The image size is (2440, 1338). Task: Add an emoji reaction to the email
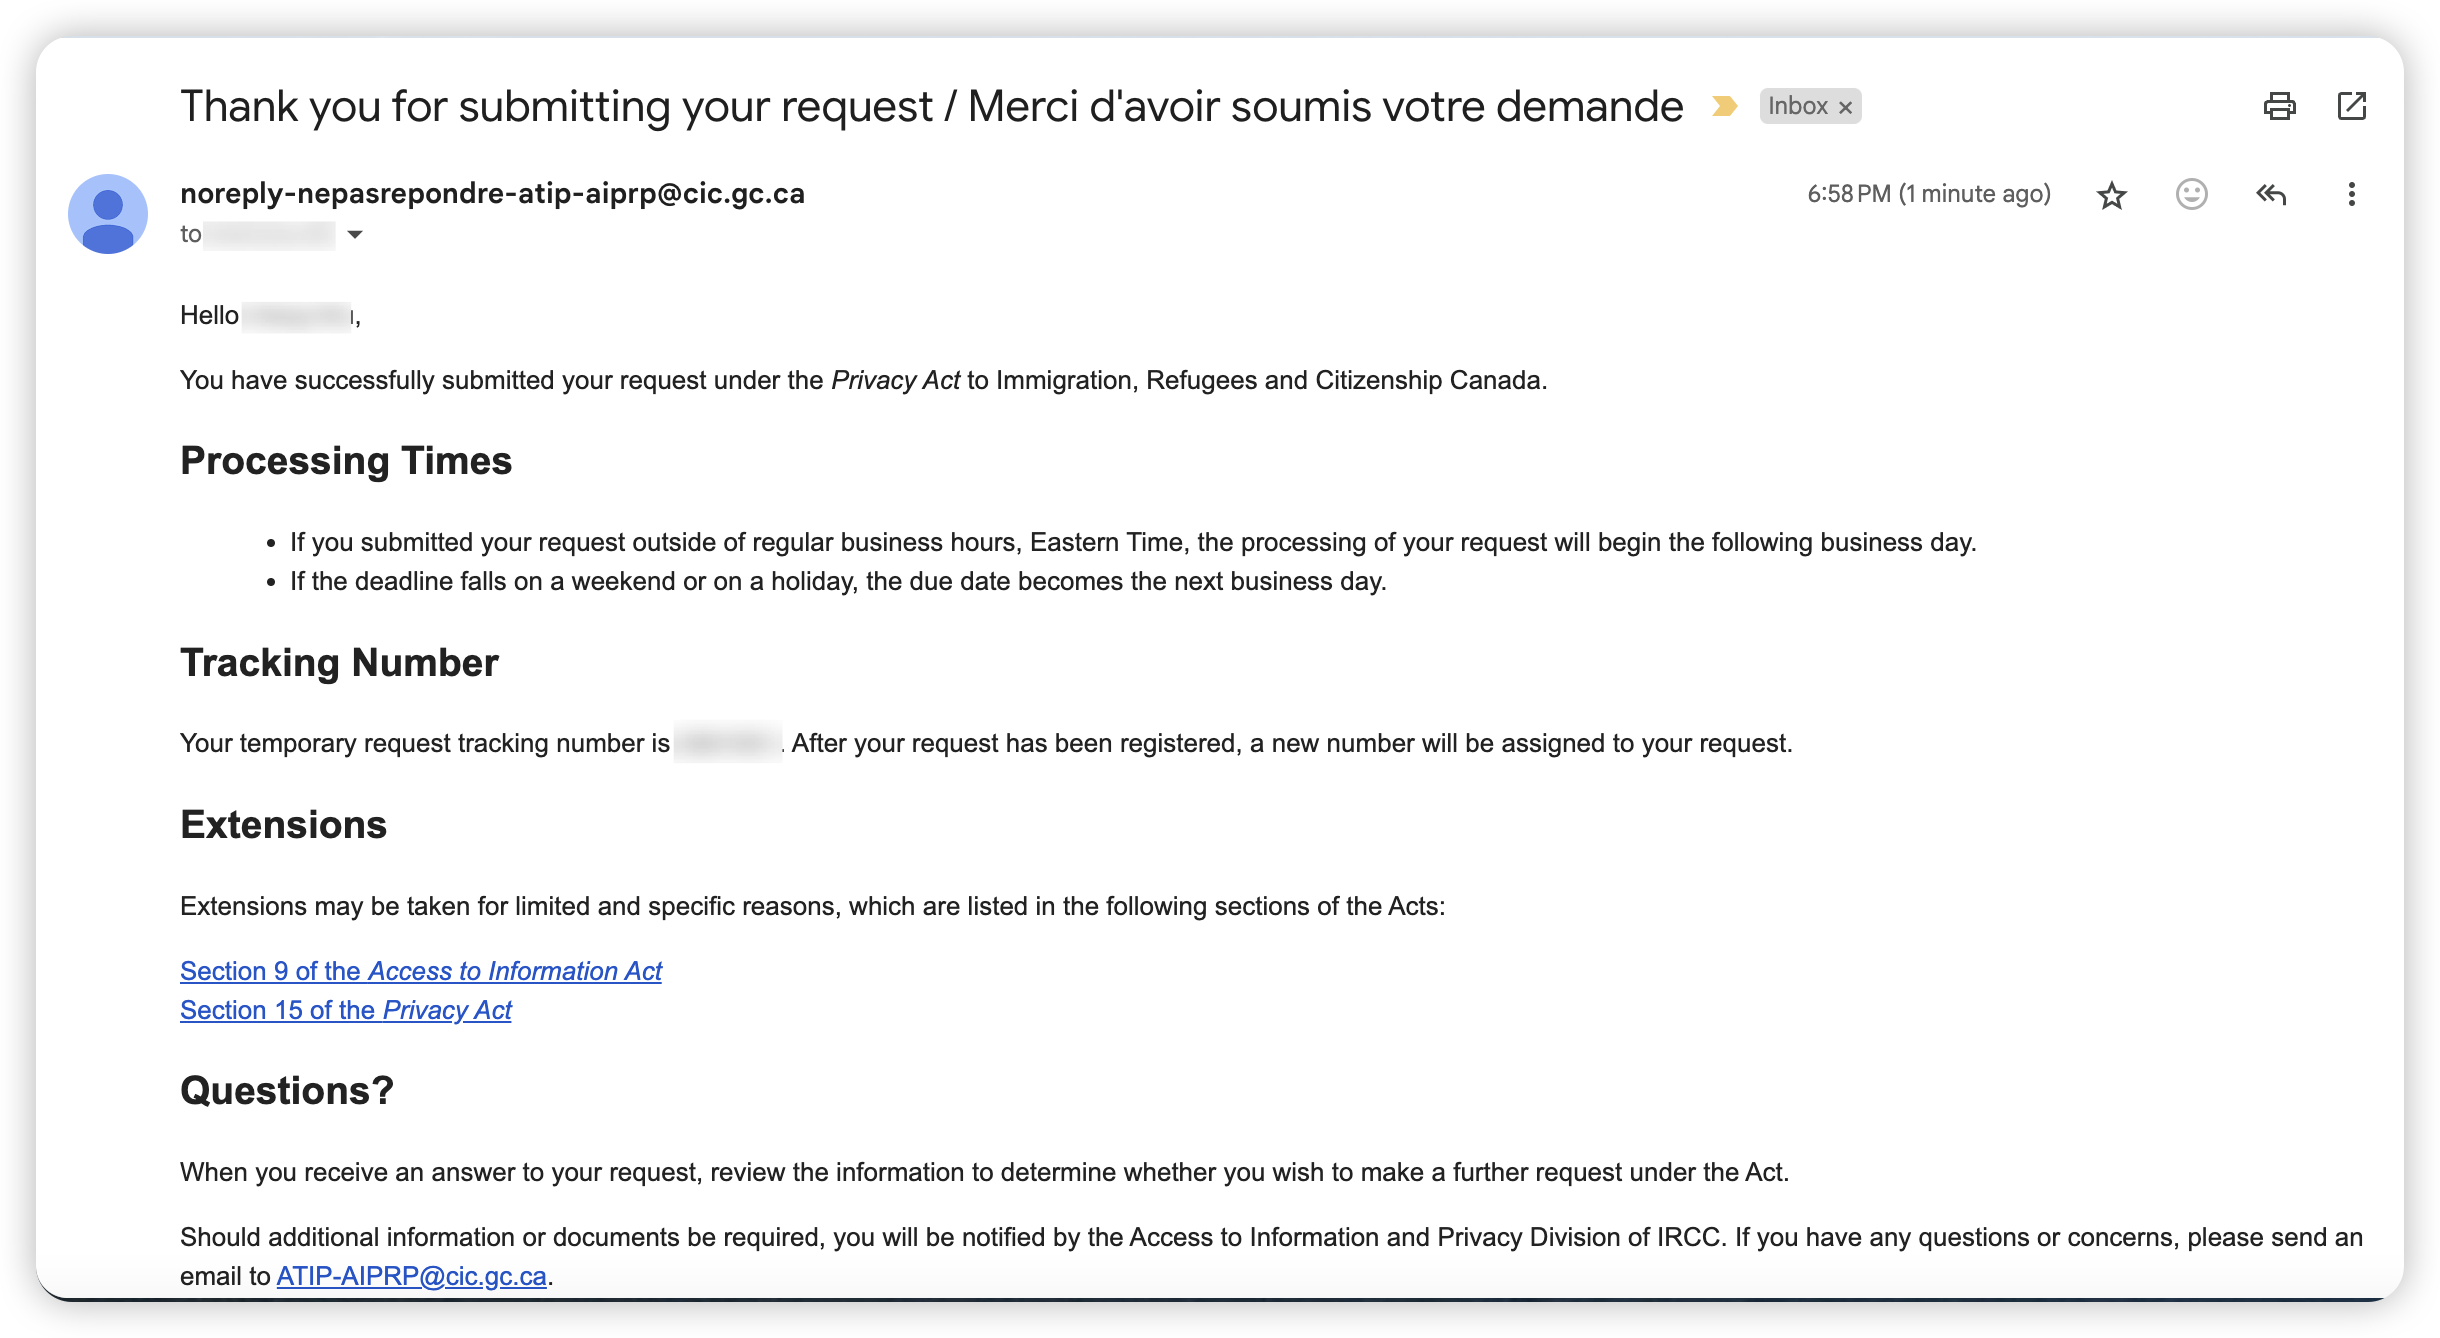[x=2191, y=194]
